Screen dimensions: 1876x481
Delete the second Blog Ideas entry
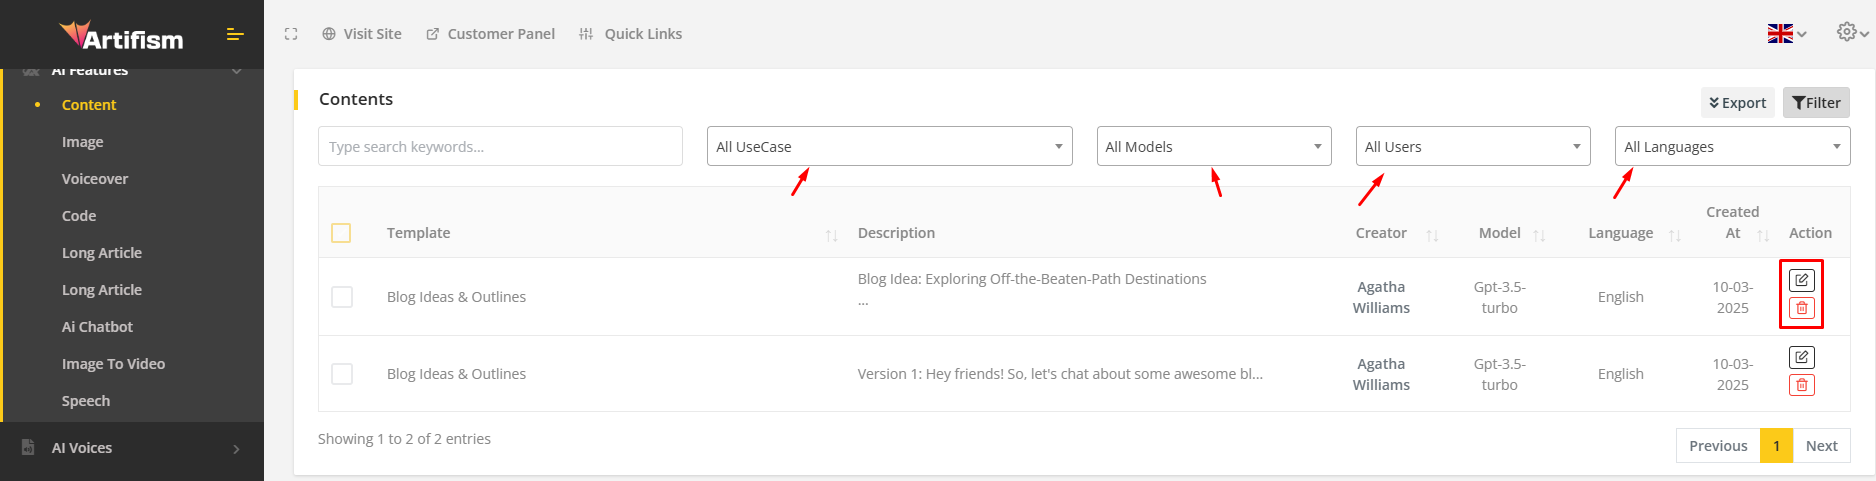point(1801,385)
